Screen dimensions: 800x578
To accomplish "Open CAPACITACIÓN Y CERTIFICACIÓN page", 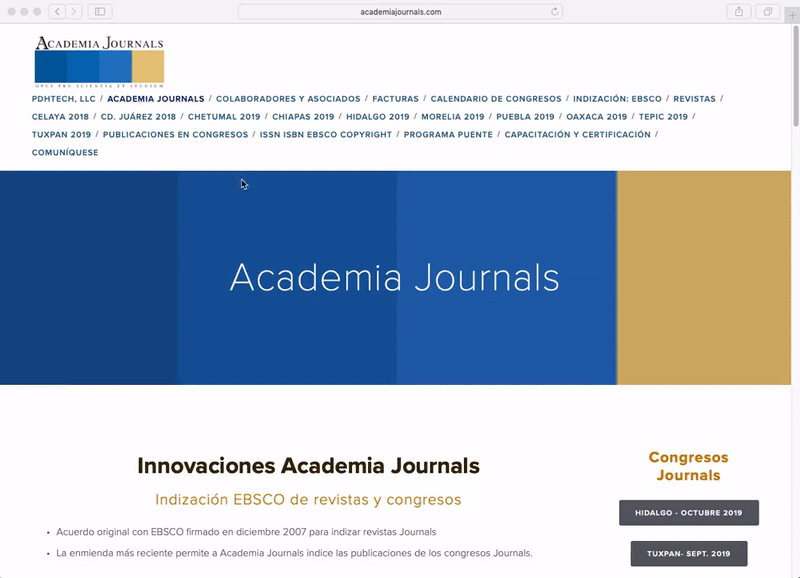I will (578, 135).
